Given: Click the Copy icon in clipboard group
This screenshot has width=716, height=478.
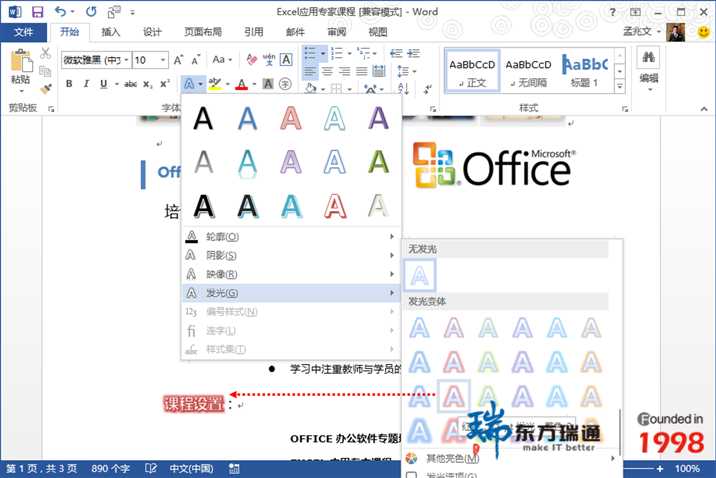Looking at the screenshot, I should tap(45, 71).
